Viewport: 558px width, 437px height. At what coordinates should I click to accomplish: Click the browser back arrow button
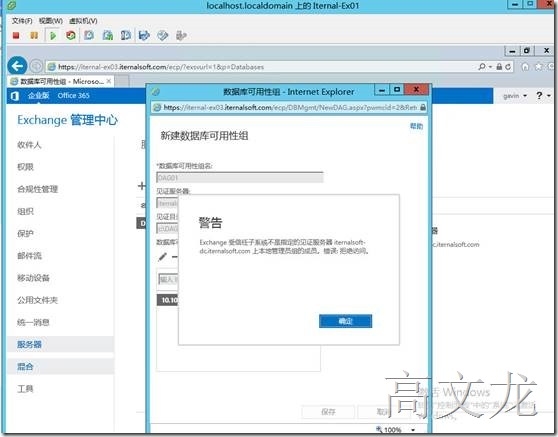[x=17, y=66]
